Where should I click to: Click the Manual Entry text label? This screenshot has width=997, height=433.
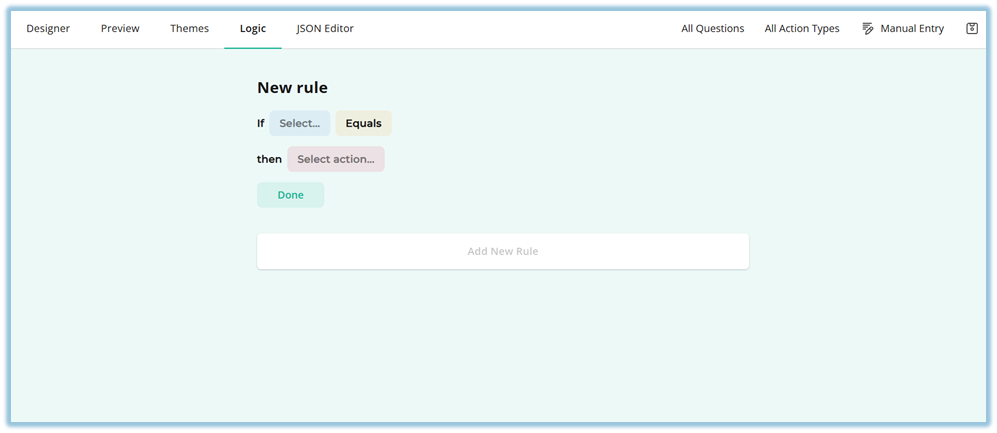click(x=911, y=29)
